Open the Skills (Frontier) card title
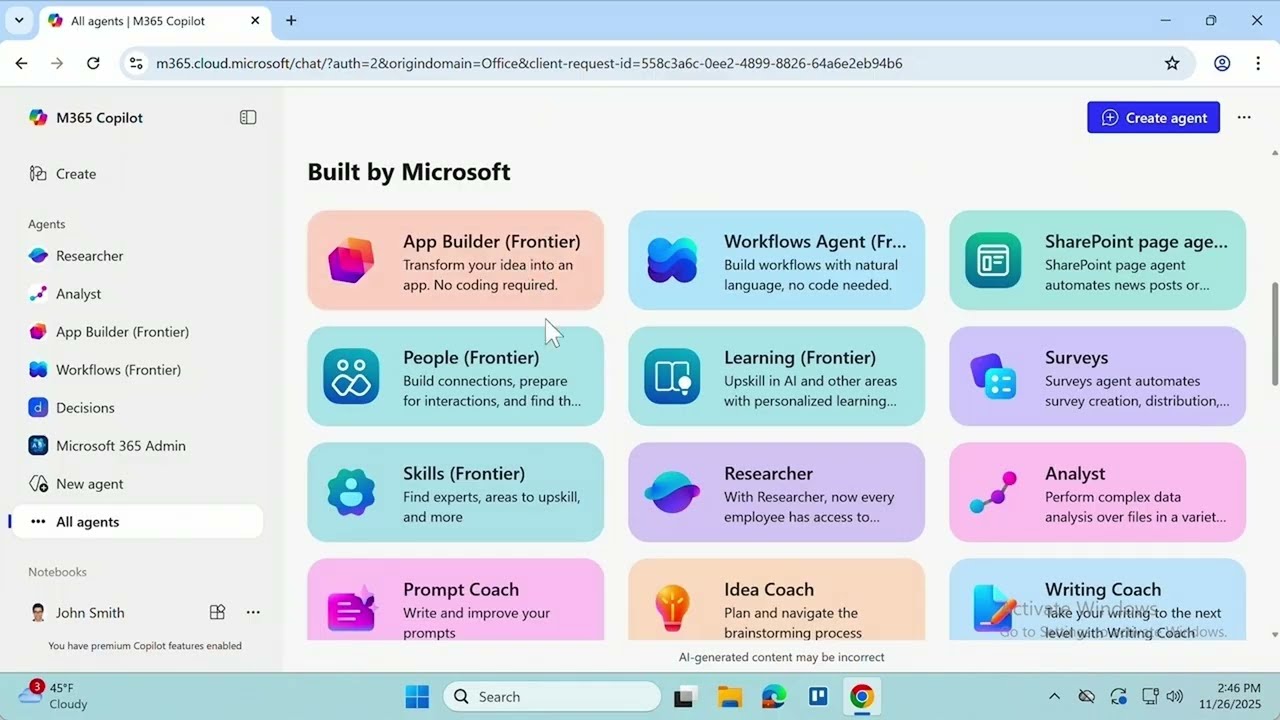 click(464, 473)
